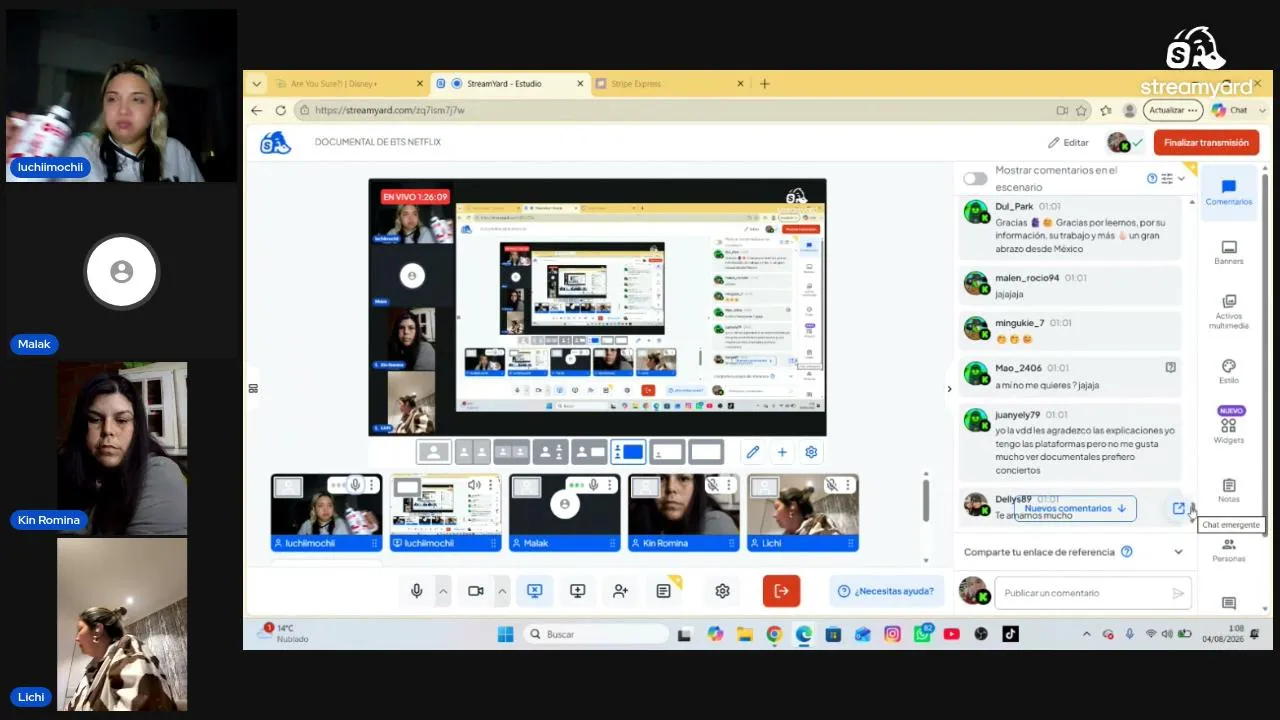Expand microphone options arrow
Viewport: 1280px width, 720px height.
pyautogui.click(x=443, y=591)
